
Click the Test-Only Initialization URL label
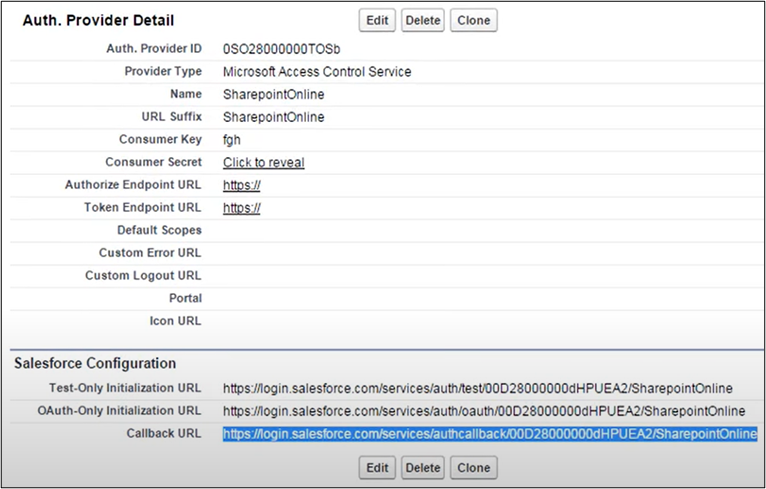tap(125, 388)
